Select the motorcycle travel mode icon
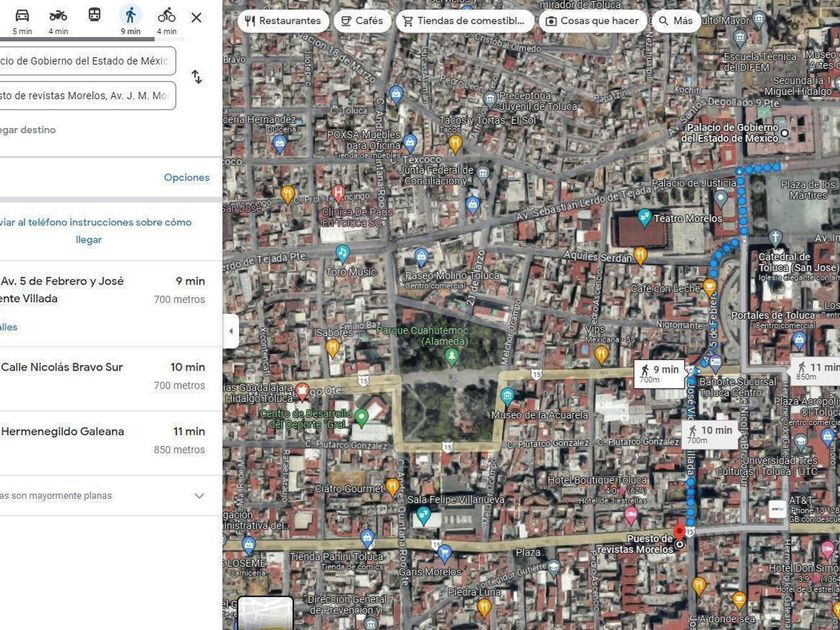This screenshot has height=630, width=840. pyautogui.click(x=58, y=16)
